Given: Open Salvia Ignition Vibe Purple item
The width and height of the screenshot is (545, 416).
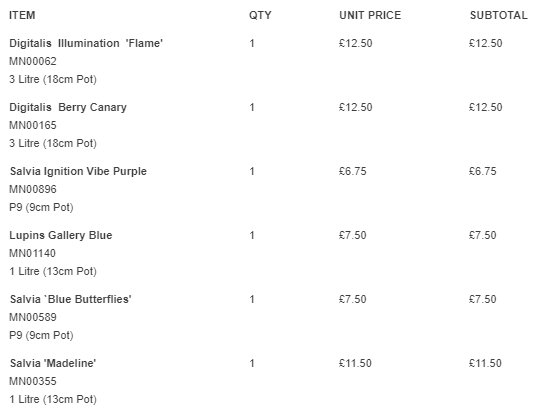Looking at the screenshot, I should [x=78, y=171].
